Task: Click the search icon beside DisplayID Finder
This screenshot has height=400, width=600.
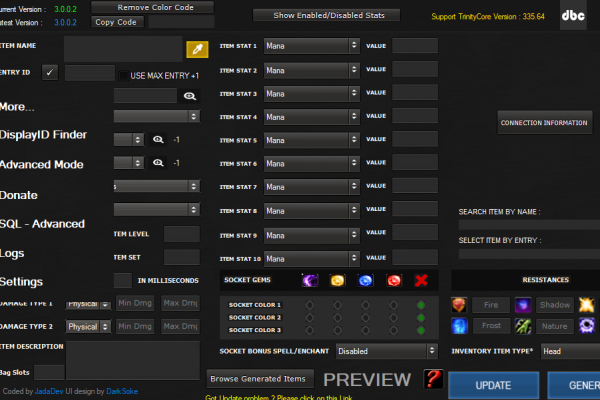Action: [x=158, y=140]
